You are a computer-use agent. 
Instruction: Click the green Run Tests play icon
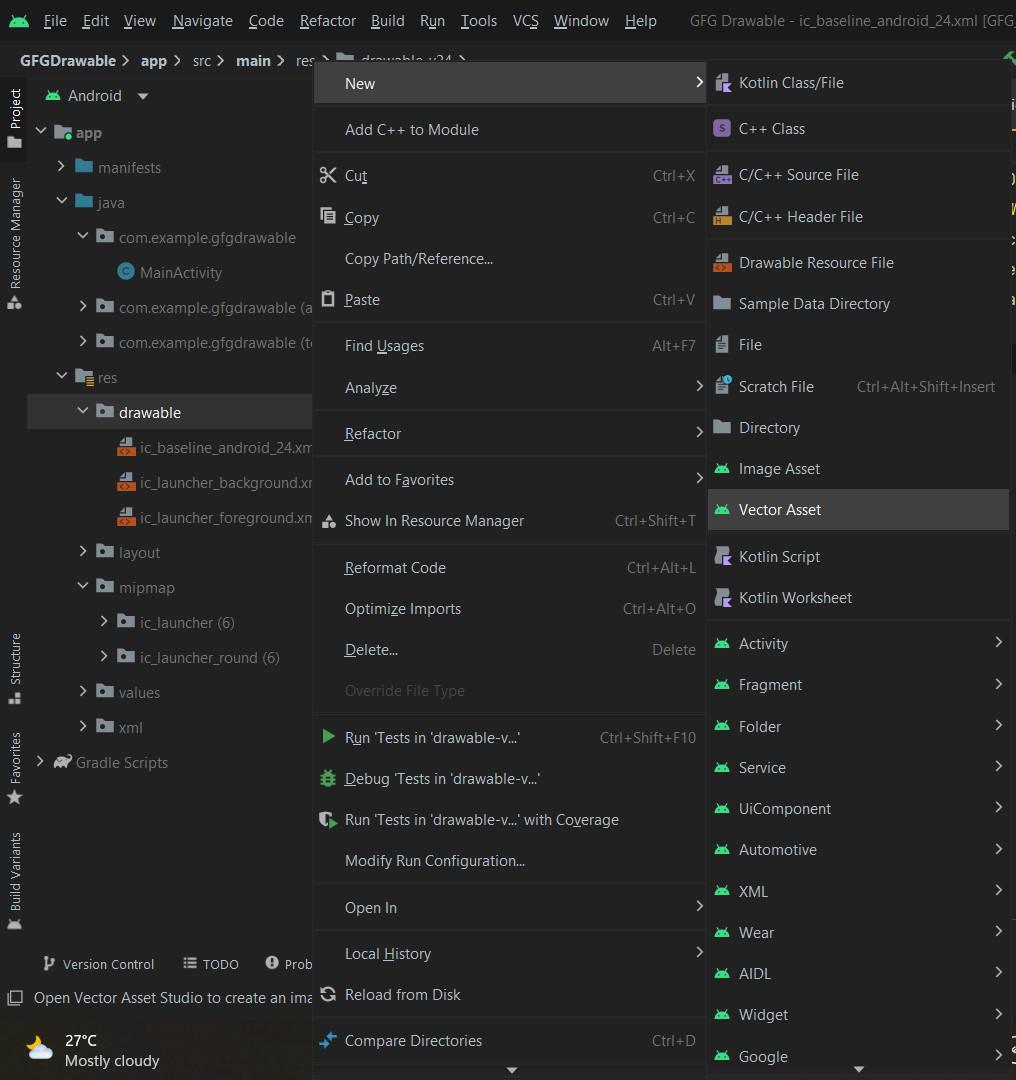click(329, 736)
